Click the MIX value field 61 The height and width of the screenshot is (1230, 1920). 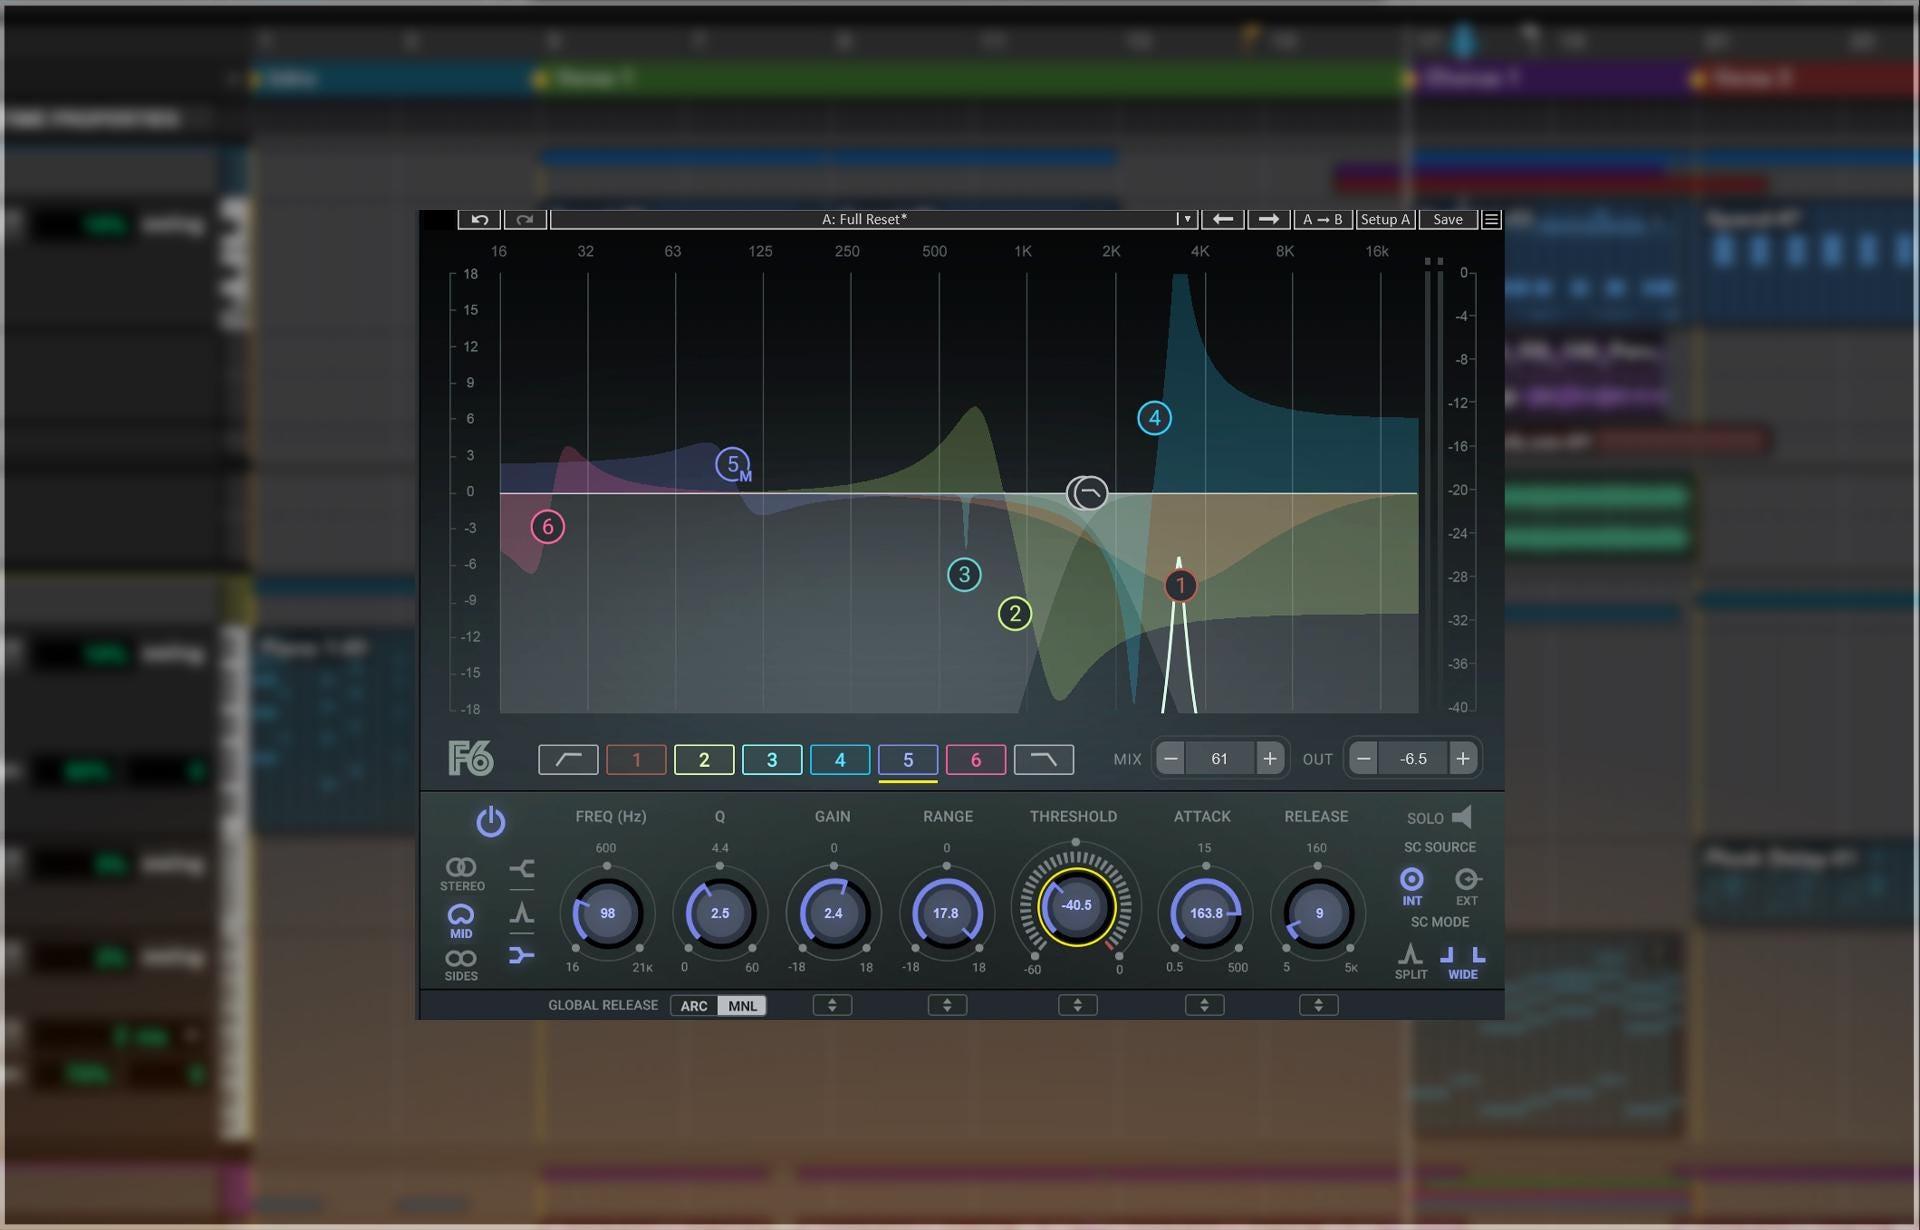point(1220,759)
